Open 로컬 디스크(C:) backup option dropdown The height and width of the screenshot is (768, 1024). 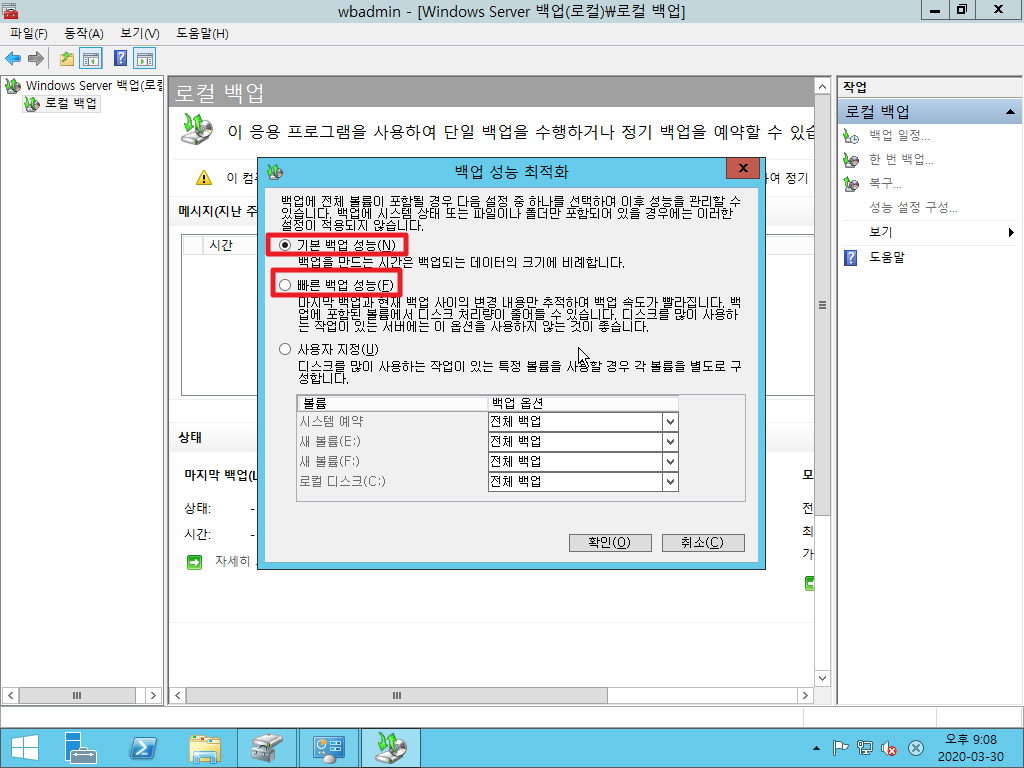click(x=670, y=482)
